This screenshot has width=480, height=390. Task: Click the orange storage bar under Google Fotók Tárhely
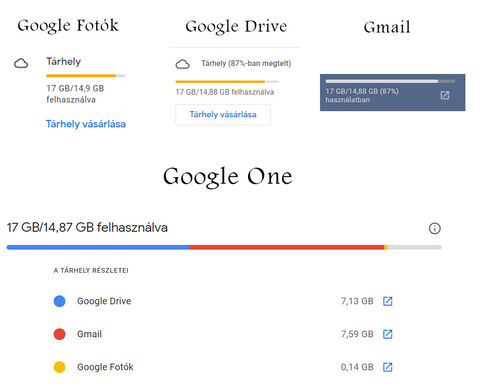pyautogui.click(x=86, y=76)
